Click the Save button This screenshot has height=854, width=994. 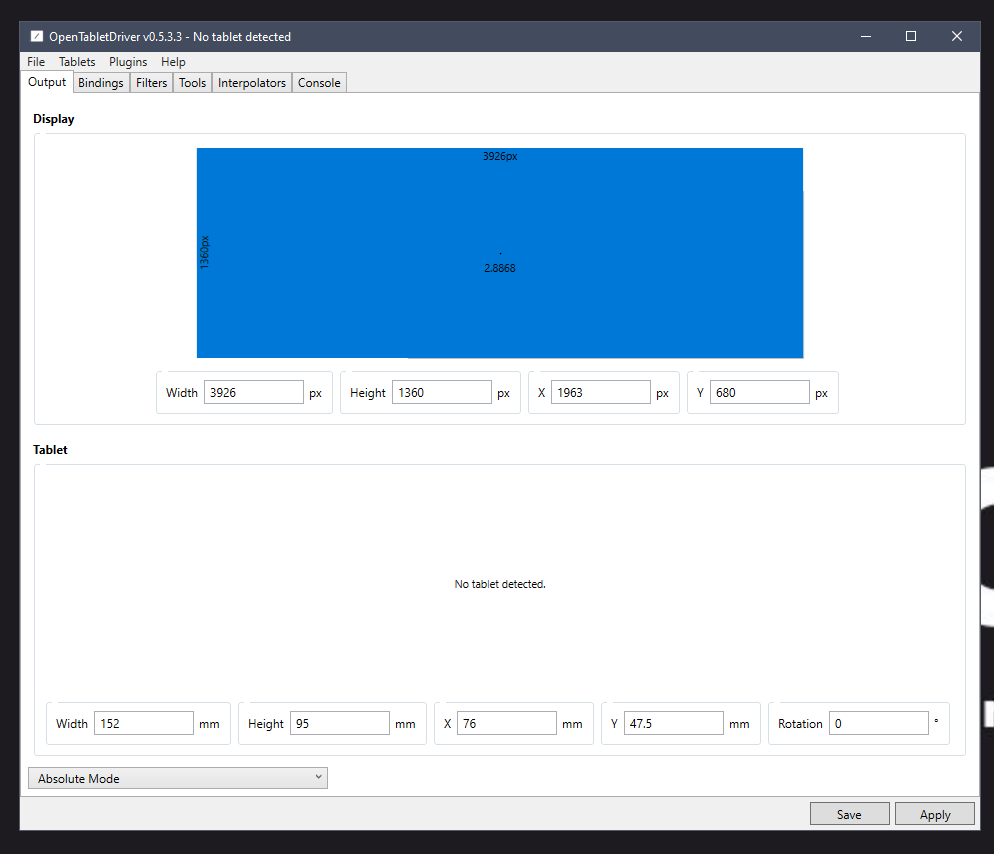849,814
